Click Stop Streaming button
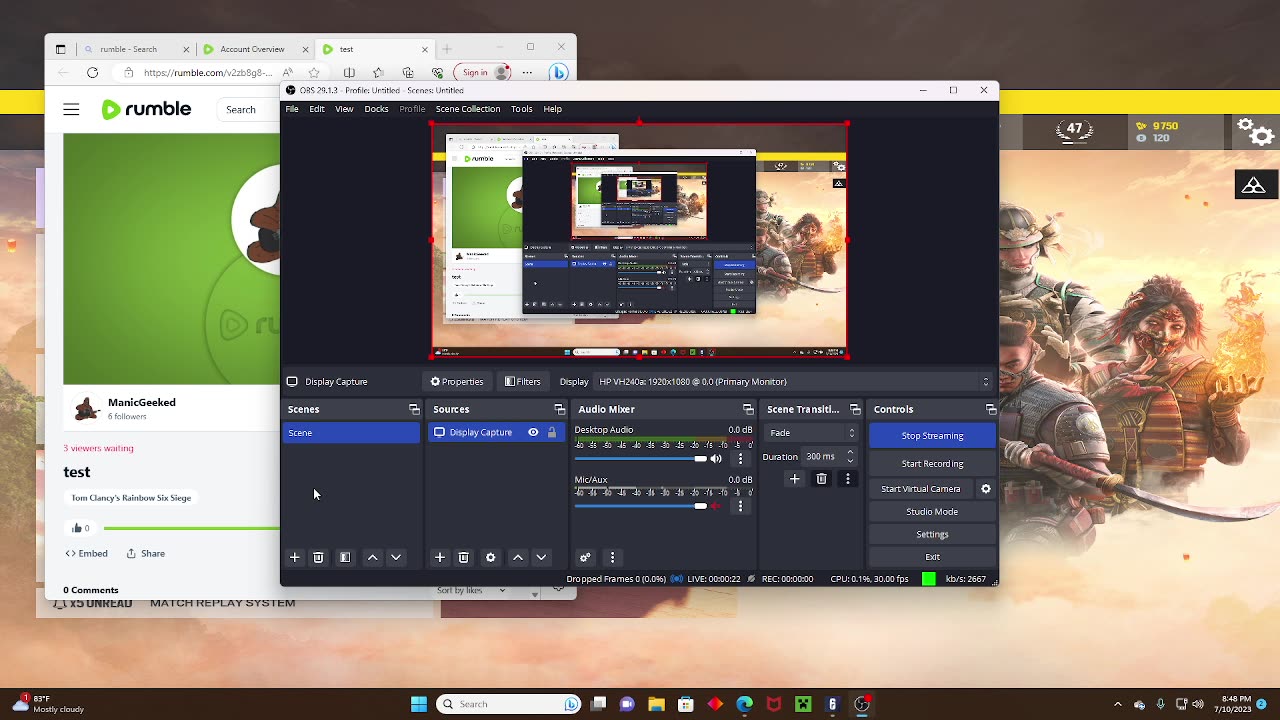The image size is (1280, 720). point(932,436)
